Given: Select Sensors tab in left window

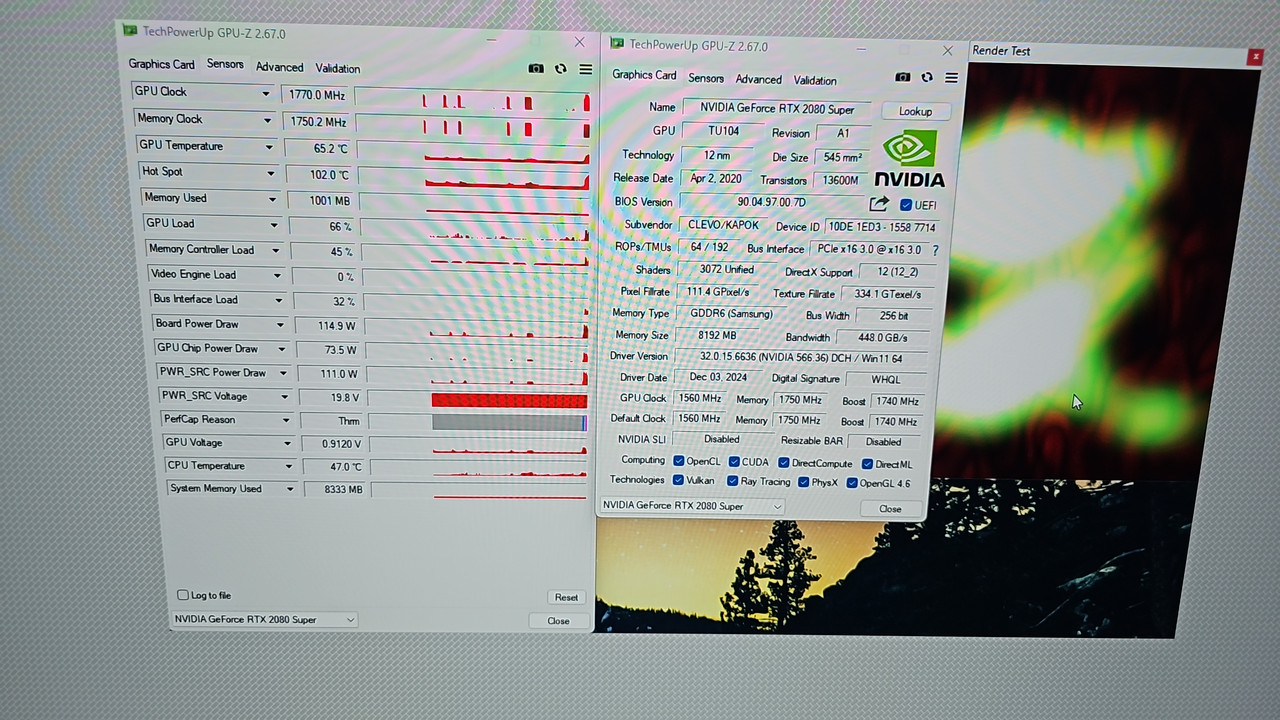Looking at the screenshot, I should 225,64.
